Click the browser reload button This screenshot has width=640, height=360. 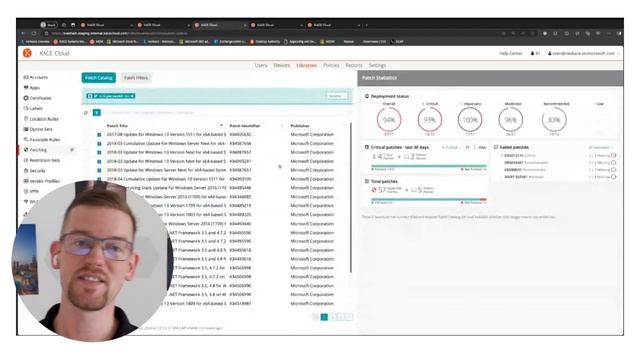[x=34, y=33]
